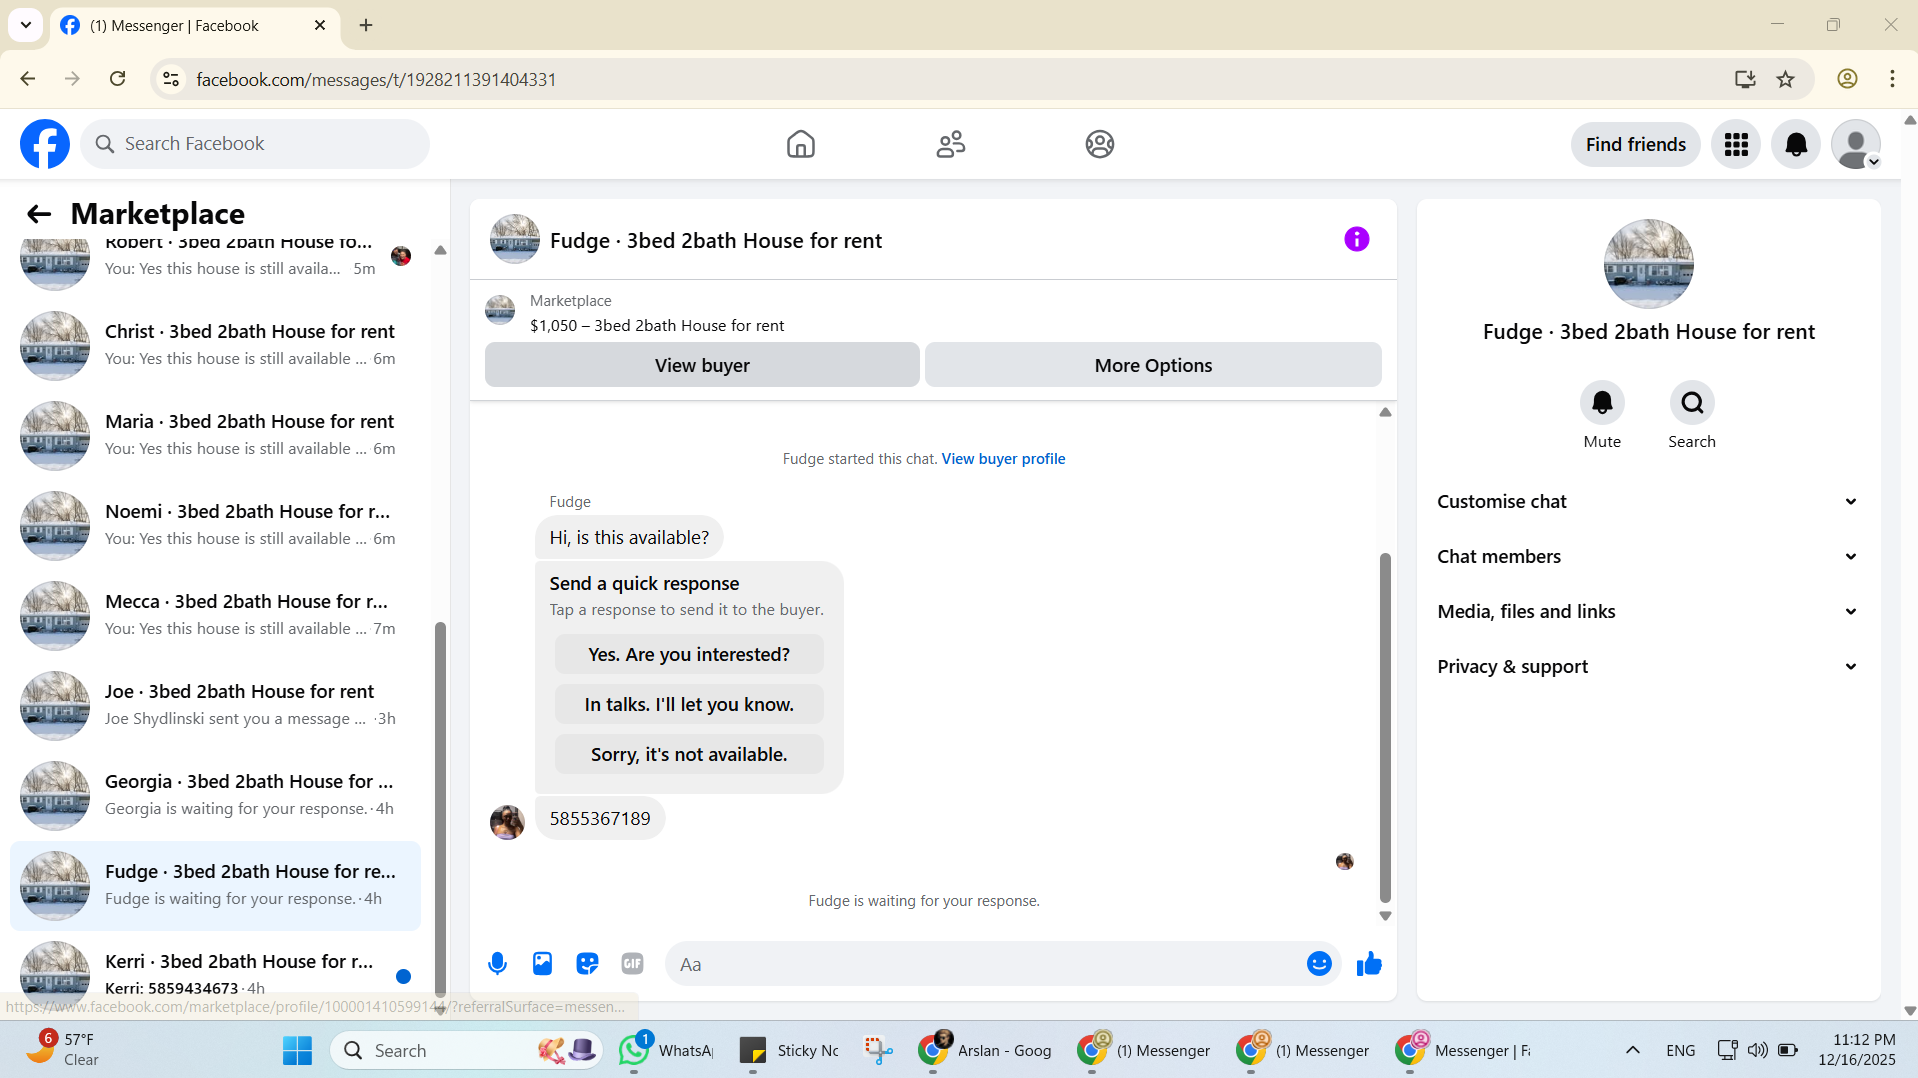Viewport: 1918px width, 1078px height.
Task: Open the Groups icon in top navigation
Action: coord(1100,144)
